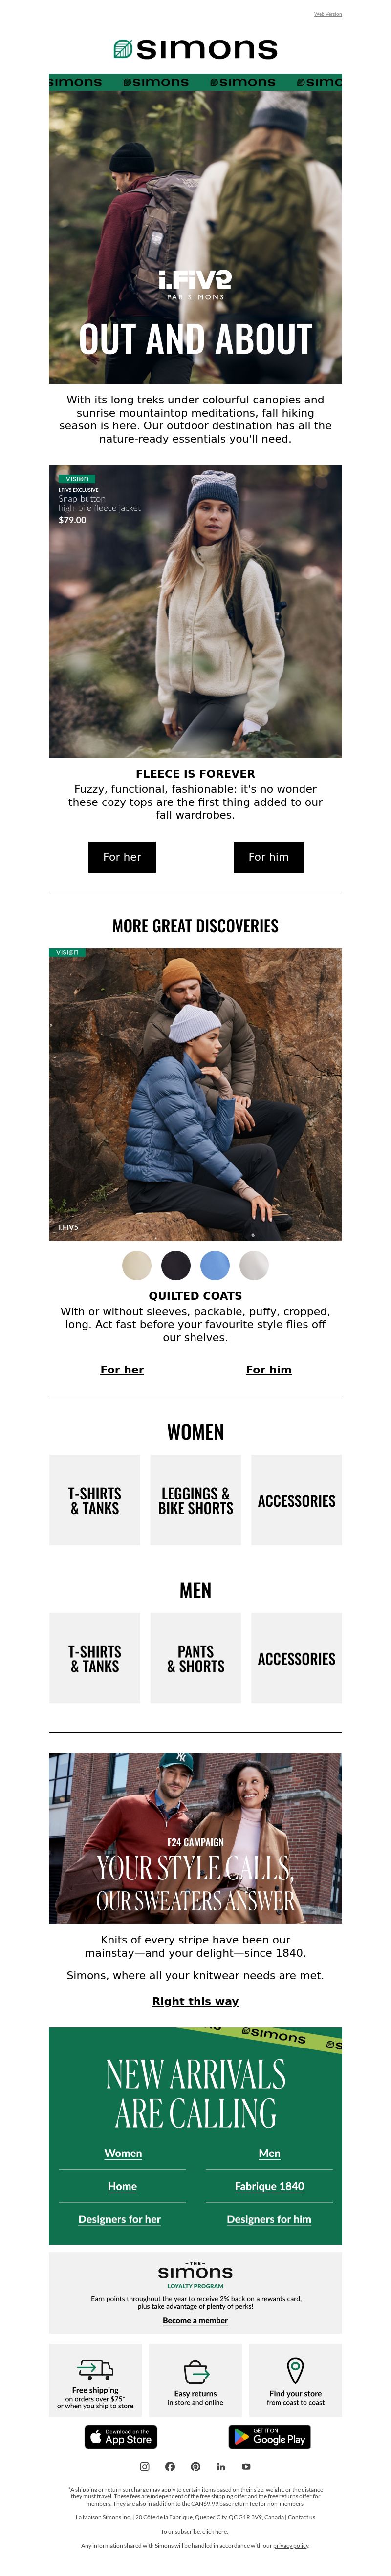Click Become a member link

point(196,2320)
